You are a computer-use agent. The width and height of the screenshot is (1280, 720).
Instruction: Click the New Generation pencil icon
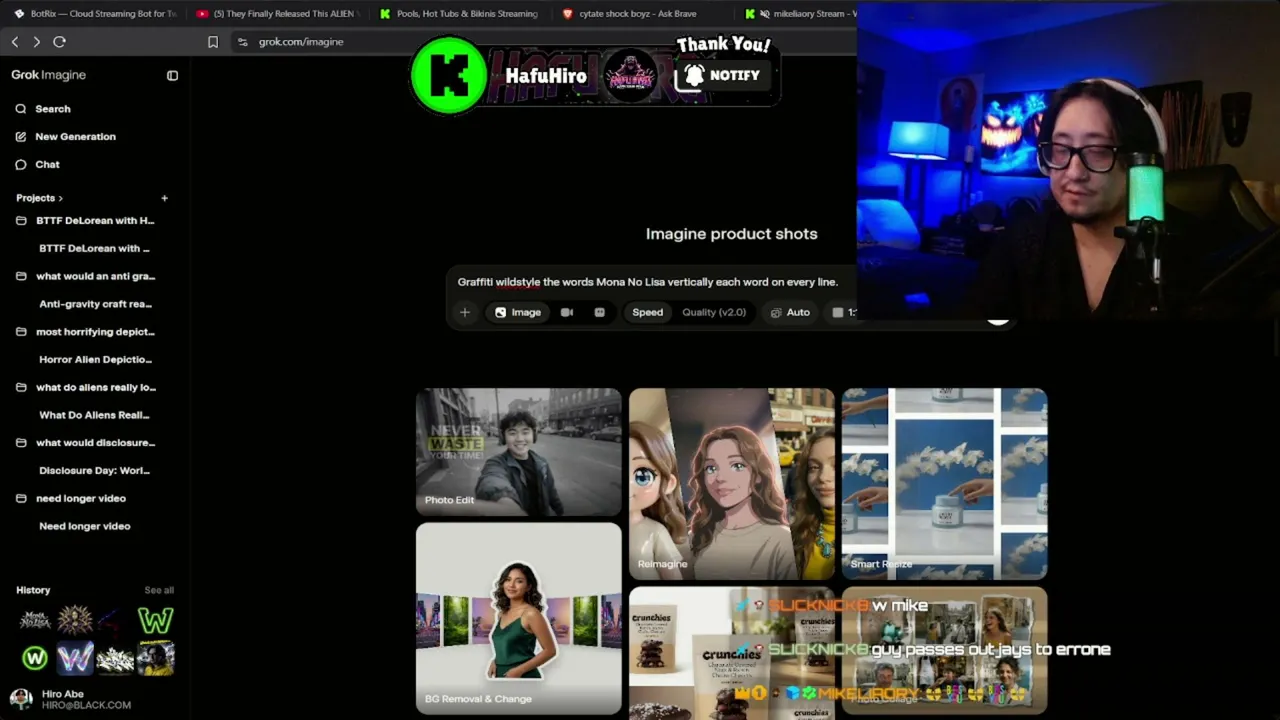click(x=21, y=137)
